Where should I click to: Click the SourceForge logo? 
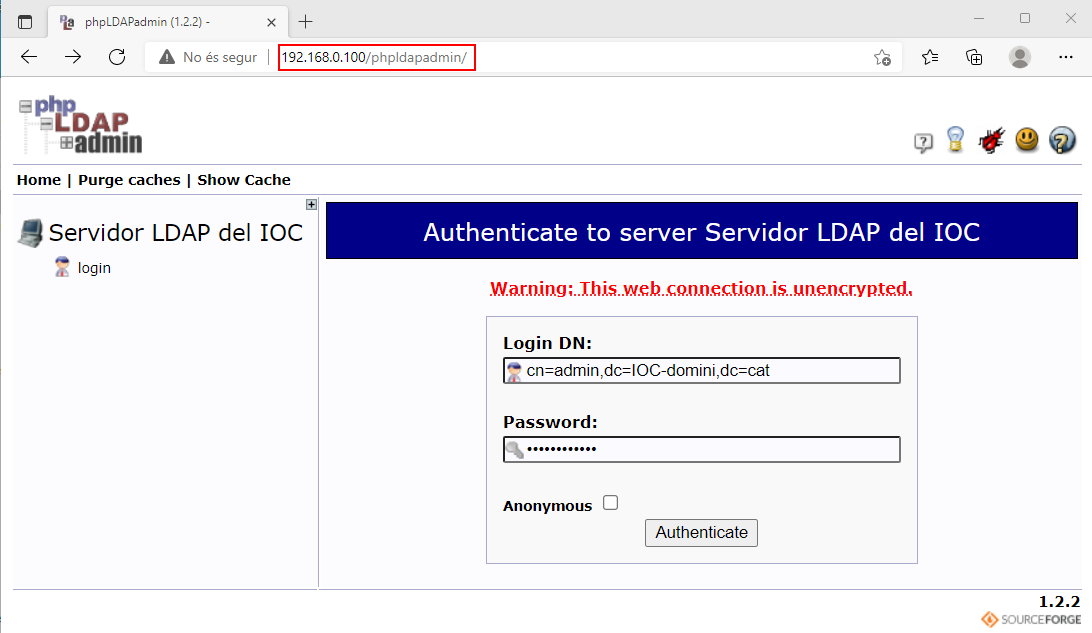click(x=1030, y=619)
